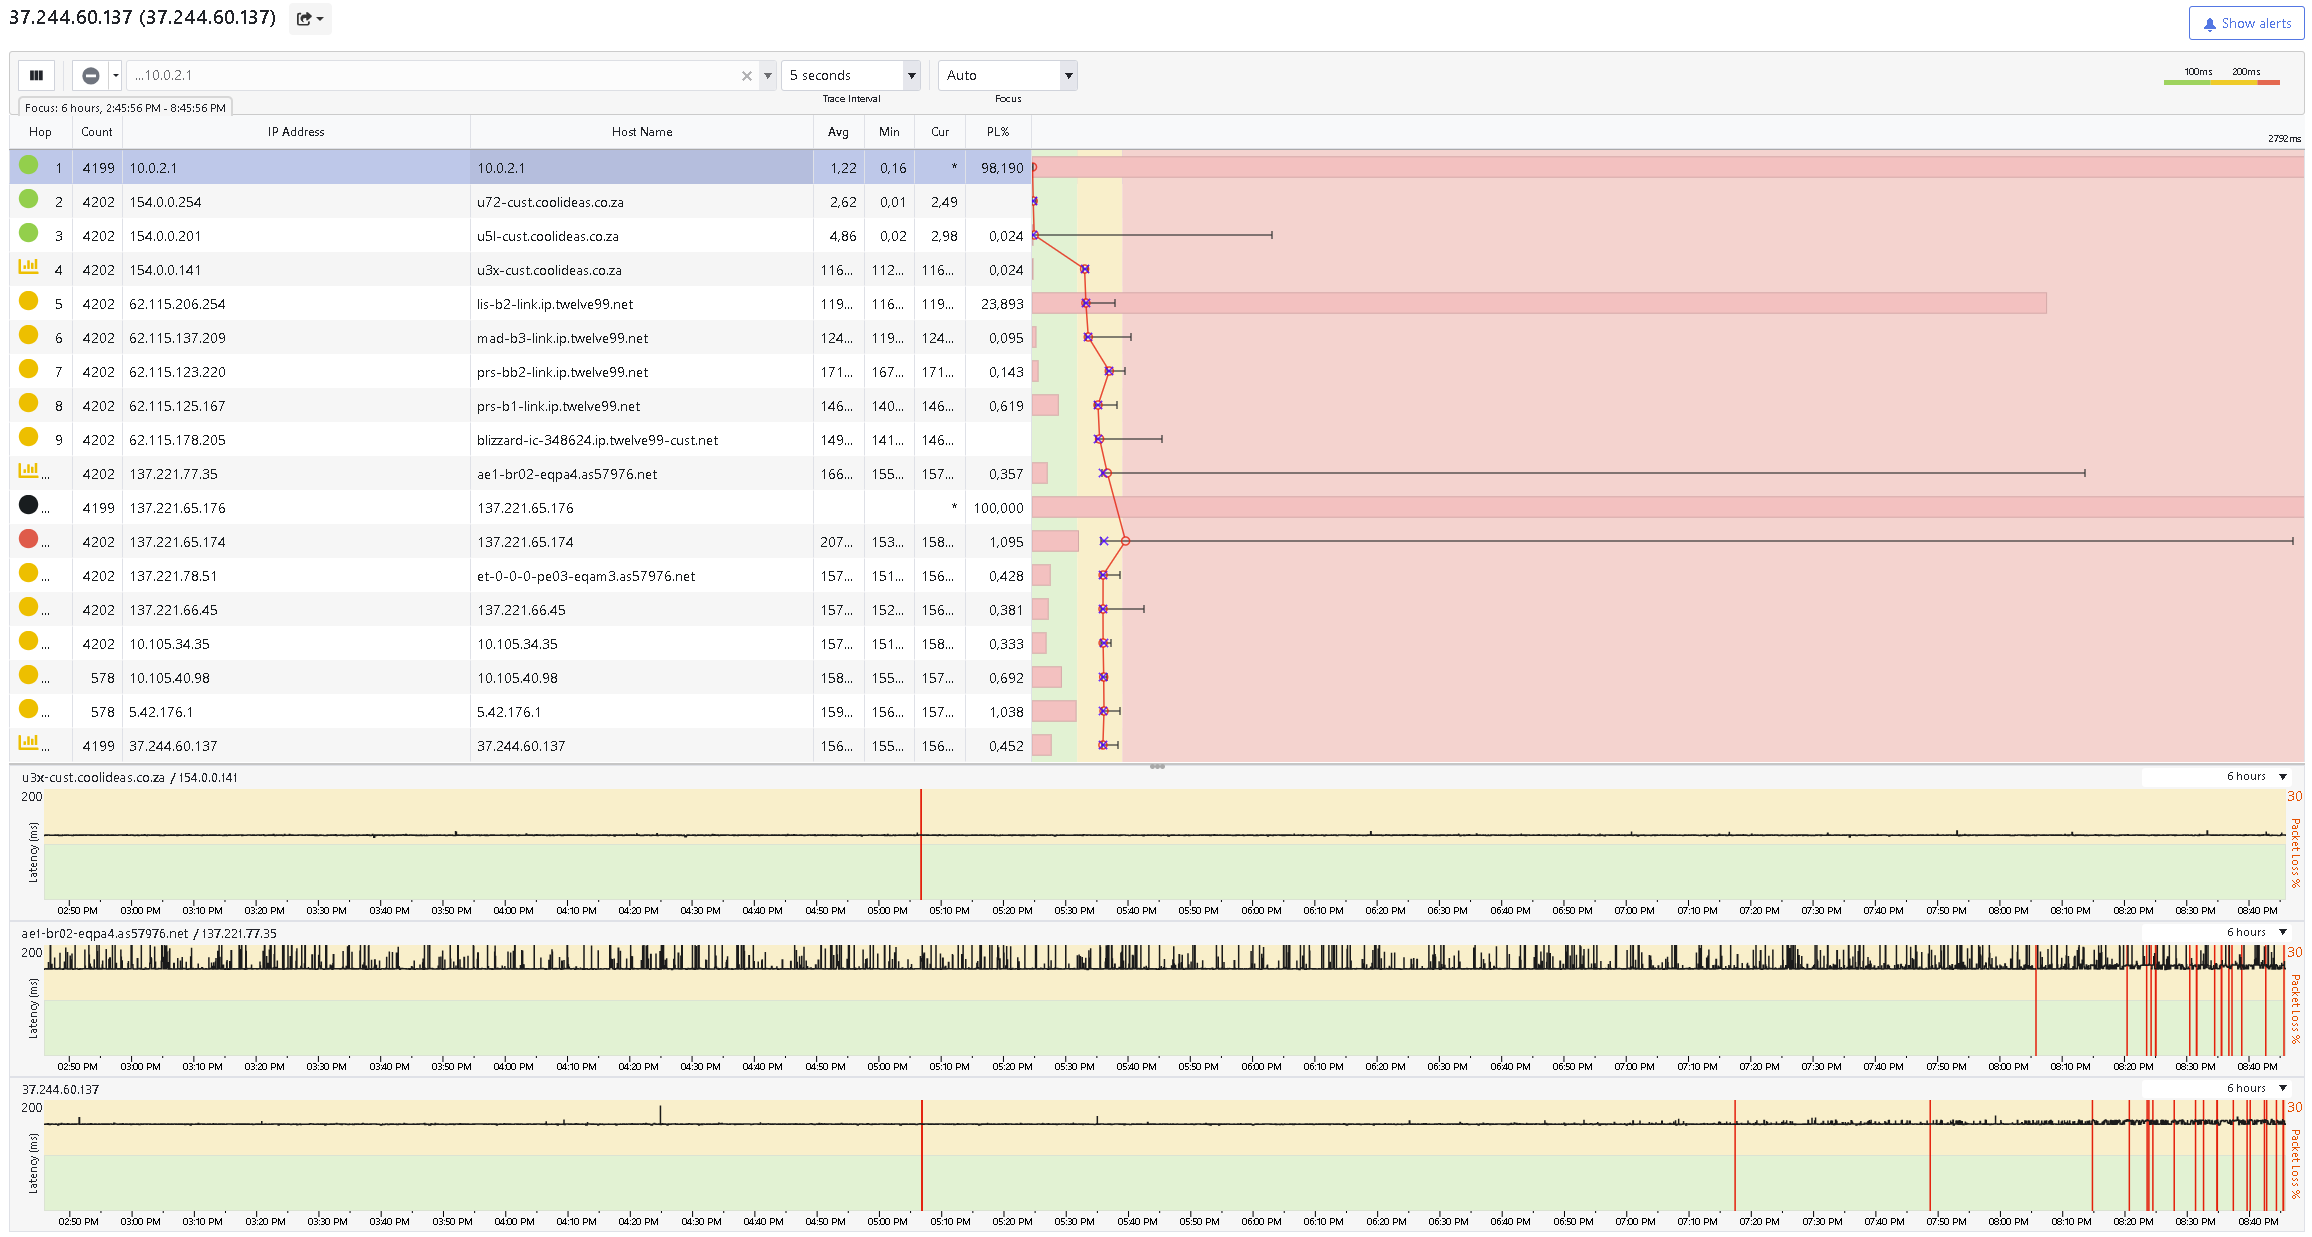Click the column layout icon in toolbar
Image resolution: width=2312 pixels, height=1237 pixels.
(37, 75)
